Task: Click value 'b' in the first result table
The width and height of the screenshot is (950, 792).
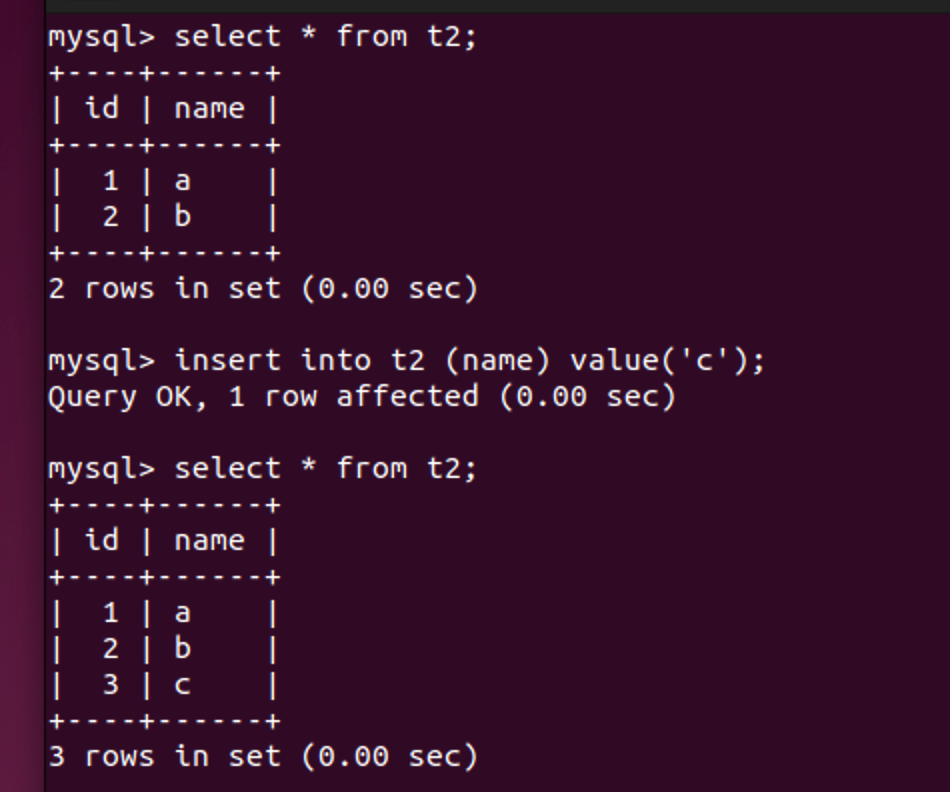Action: pos(182,217)
